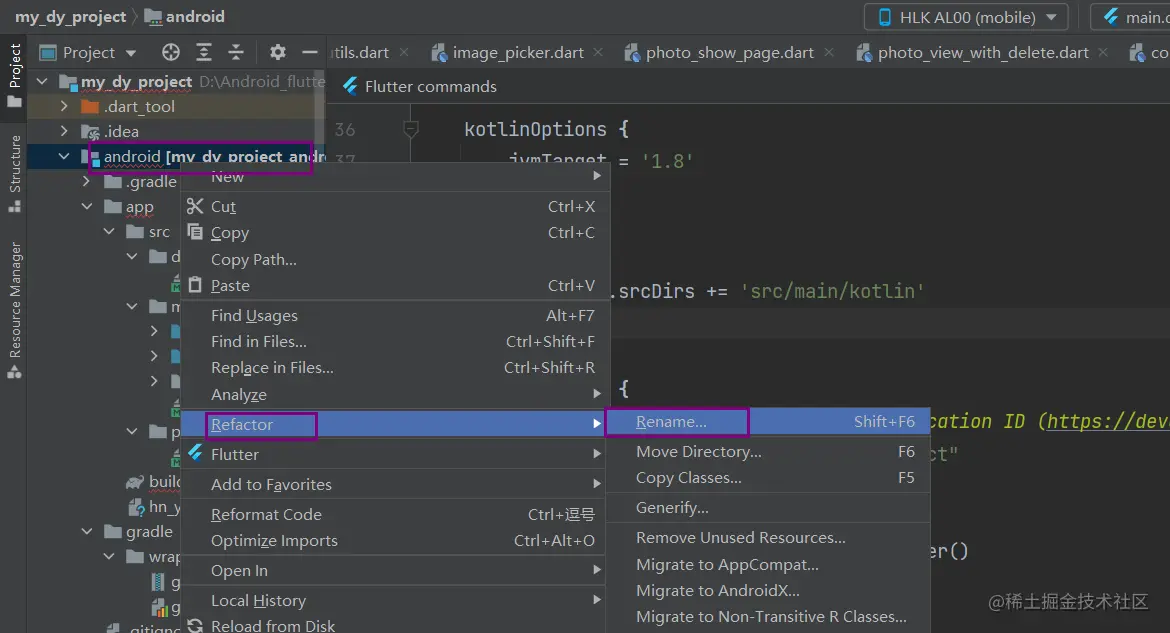The image size is (1170, 633).
Task: Switch to the photo_show_page.dart tab
Action: click(x=729, y=53)
